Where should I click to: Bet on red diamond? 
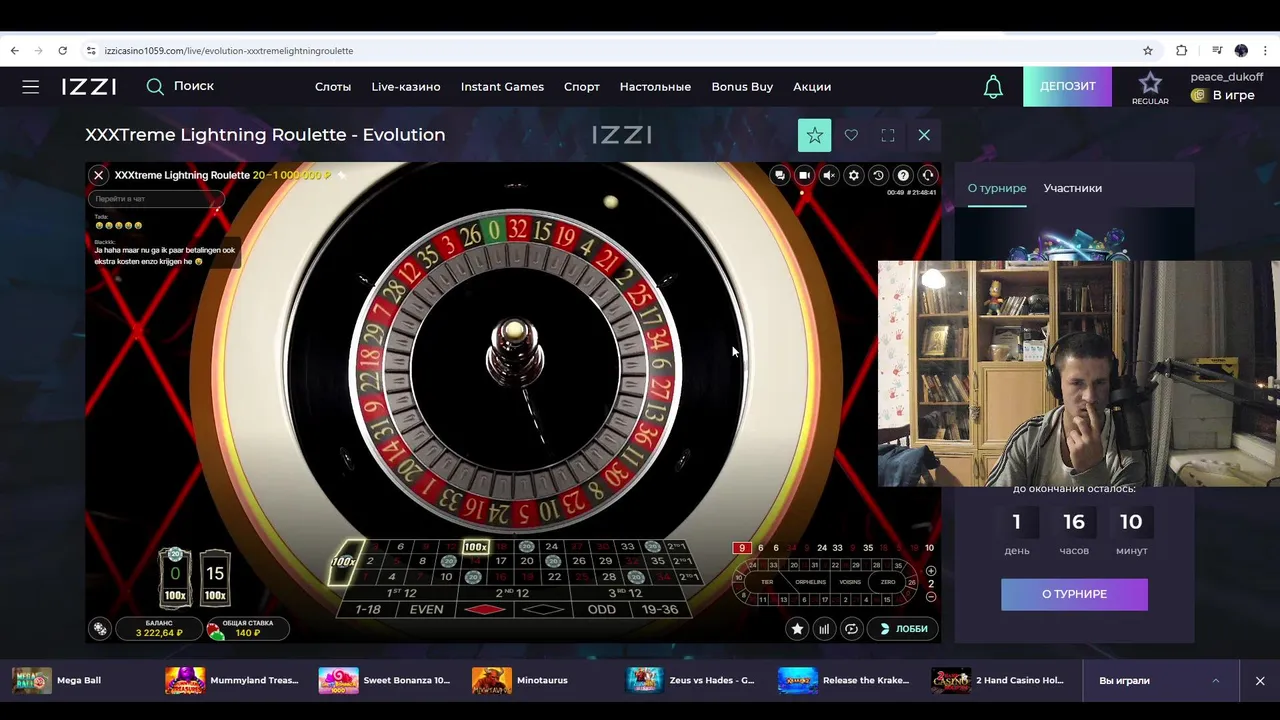pyautogui.click(x=485, y=609)
